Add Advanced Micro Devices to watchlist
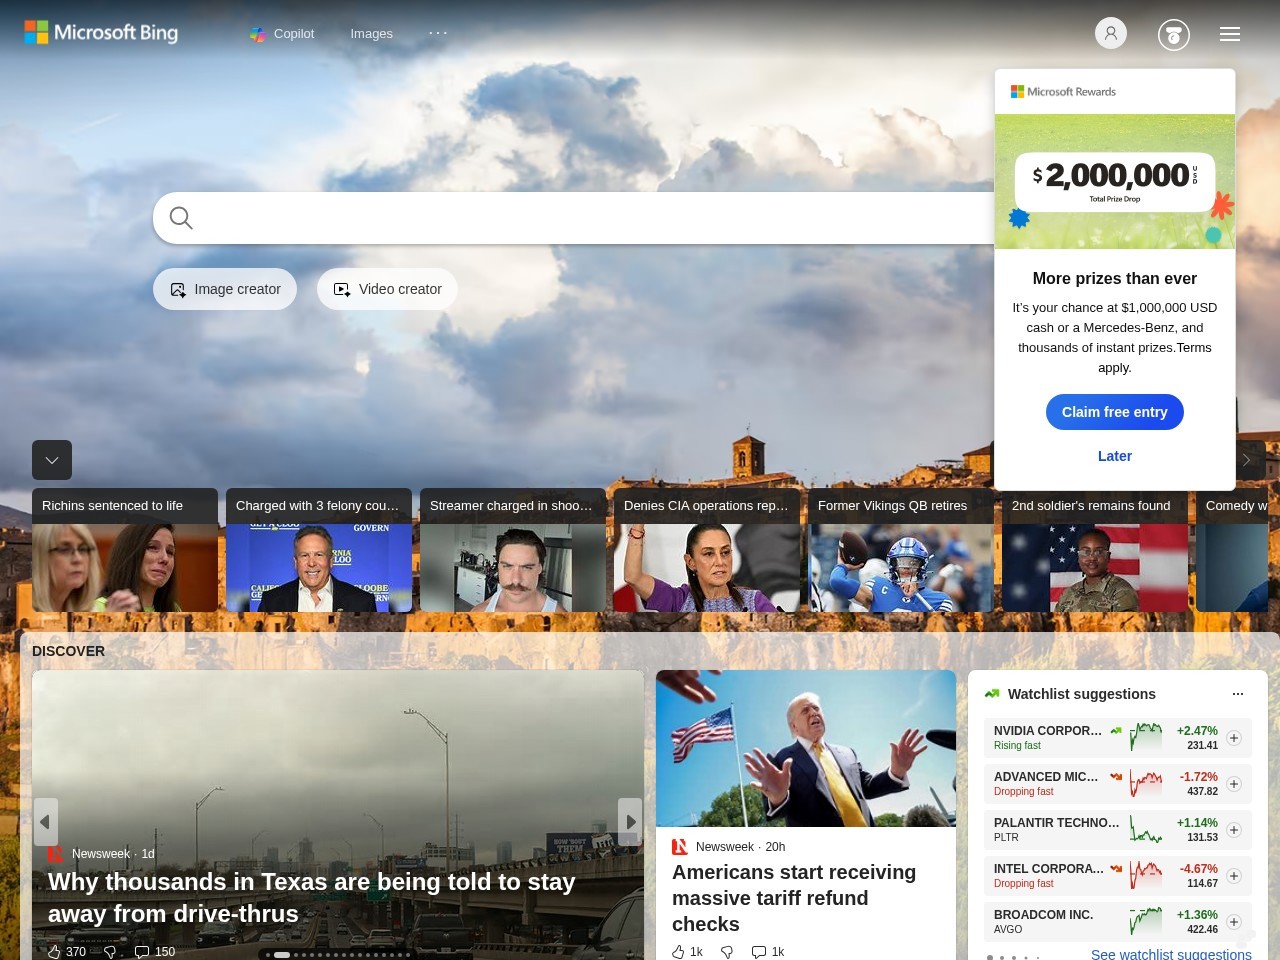Viewport: 1280px width, 960px height. pos(1234,784)
